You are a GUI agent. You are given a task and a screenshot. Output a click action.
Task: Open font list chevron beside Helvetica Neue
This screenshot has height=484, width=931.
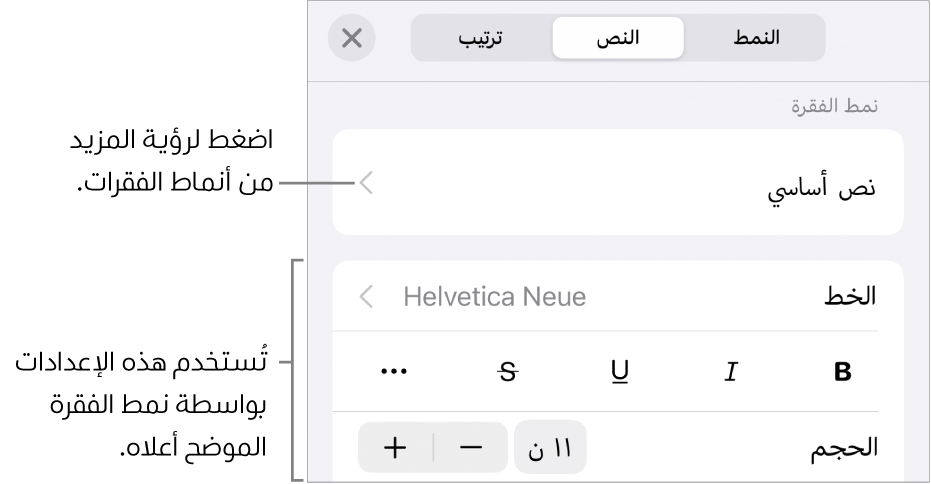(366, 297)
